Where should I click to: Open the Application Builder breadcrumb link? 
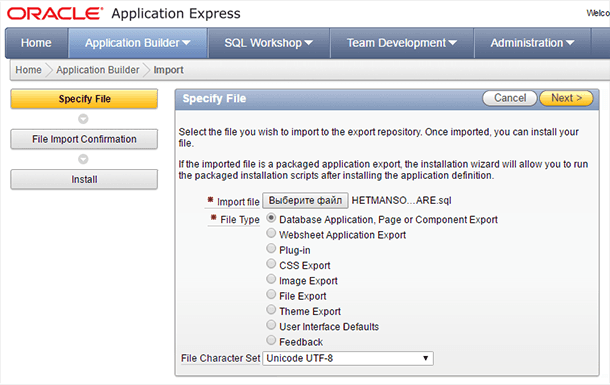pyautogui.click(x=98, y=70)
